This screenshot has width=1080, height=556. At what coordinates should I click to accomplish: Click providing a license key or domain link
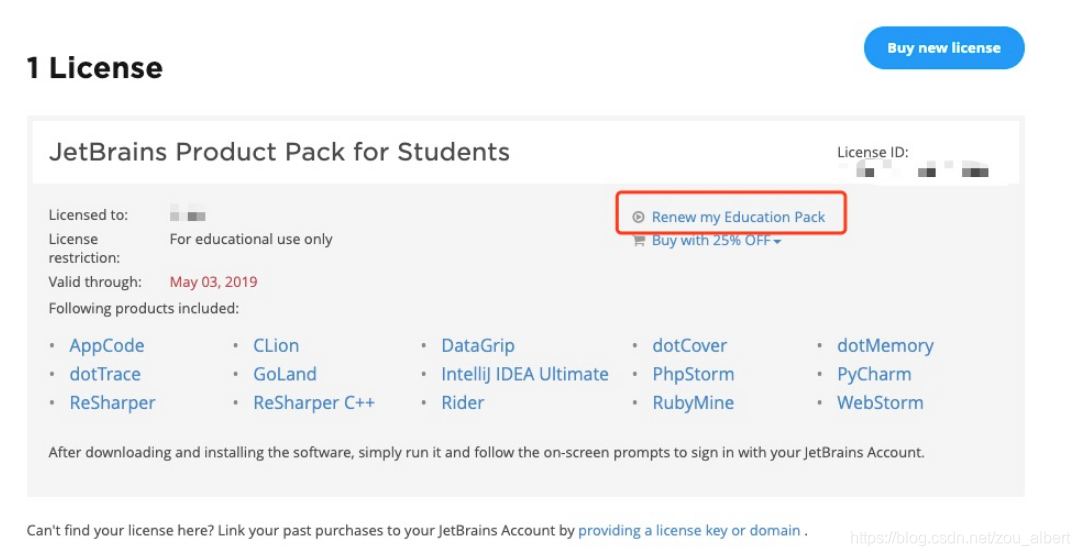(x=689, y=530)
